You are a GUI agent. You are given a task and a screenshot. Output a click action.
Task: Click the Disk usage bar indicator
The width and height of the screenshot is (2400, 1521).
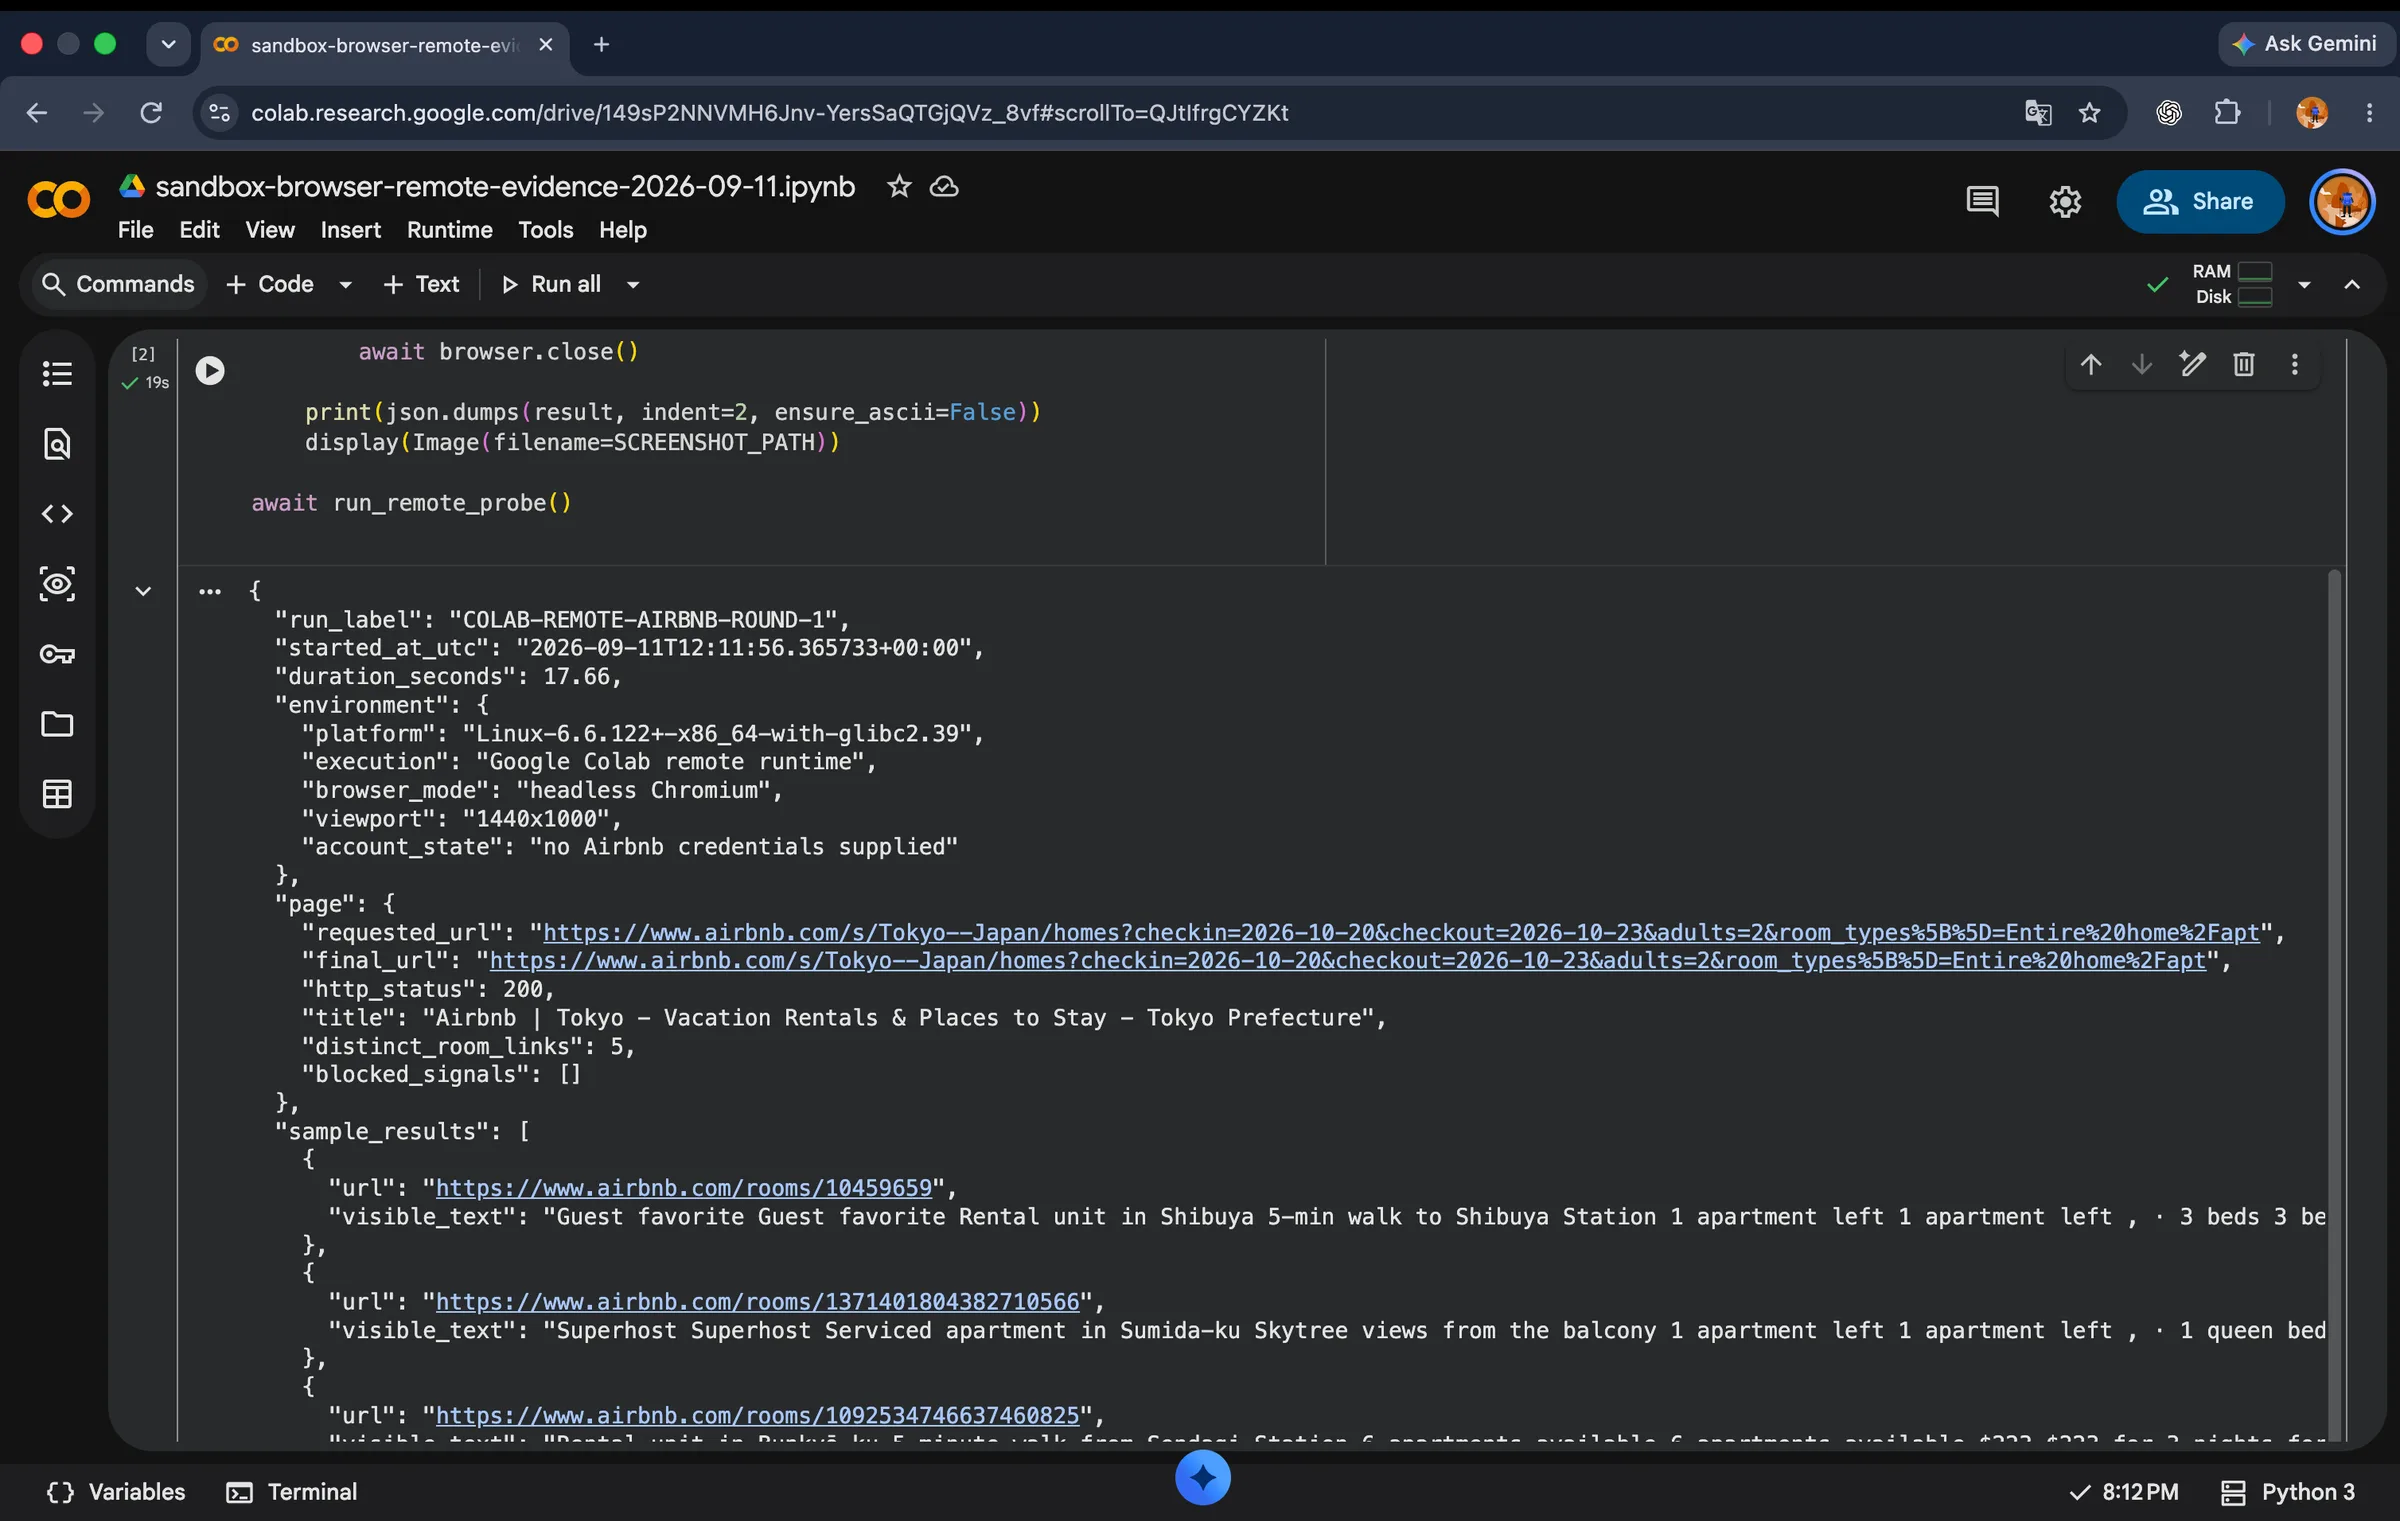click(x=2255, y=297)
